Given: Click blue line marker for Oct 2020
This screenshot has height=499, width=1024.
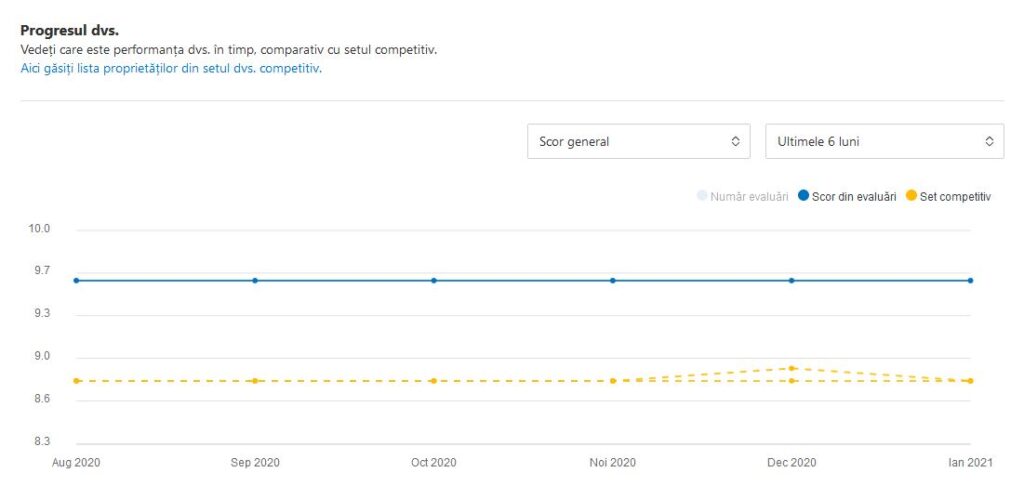Looking at the screenshot, I should tap(434, 281).
